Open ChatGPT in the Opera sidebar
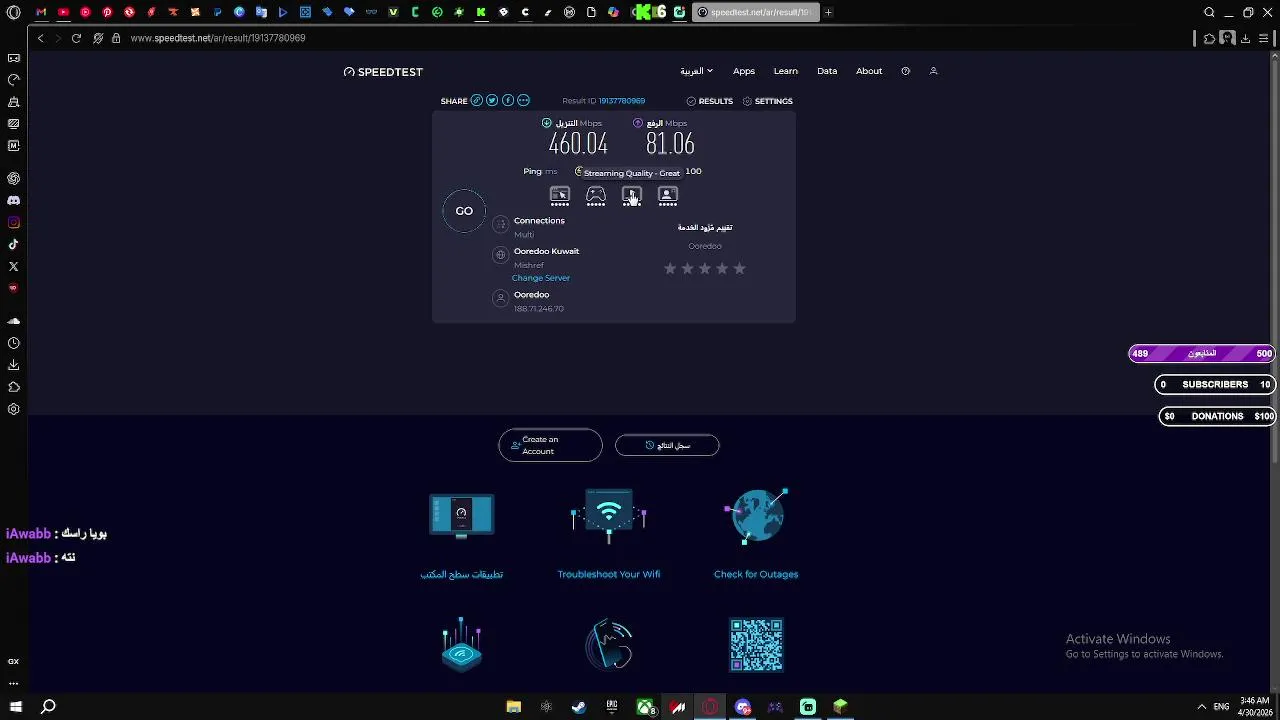Image resolution: width=1280 pixels, height=720 pixels. pos(14,179)
